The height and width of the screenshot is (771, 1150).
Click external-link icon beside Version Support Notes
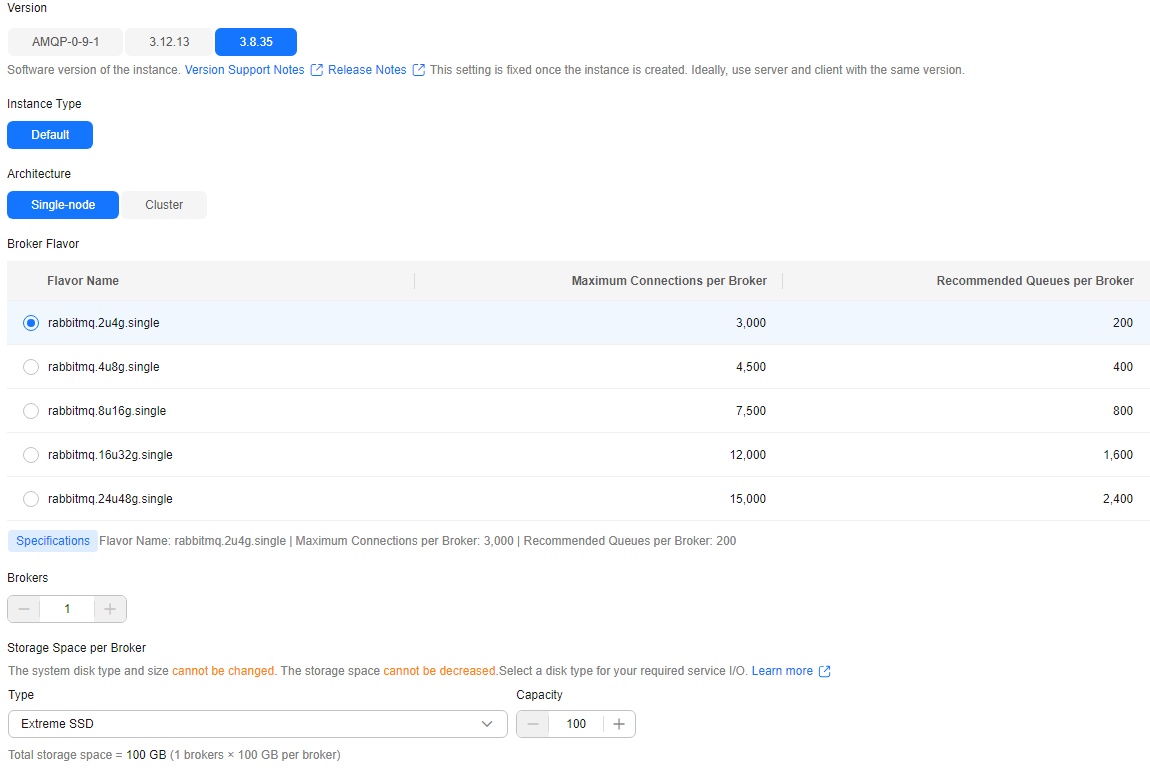(317, 70)
